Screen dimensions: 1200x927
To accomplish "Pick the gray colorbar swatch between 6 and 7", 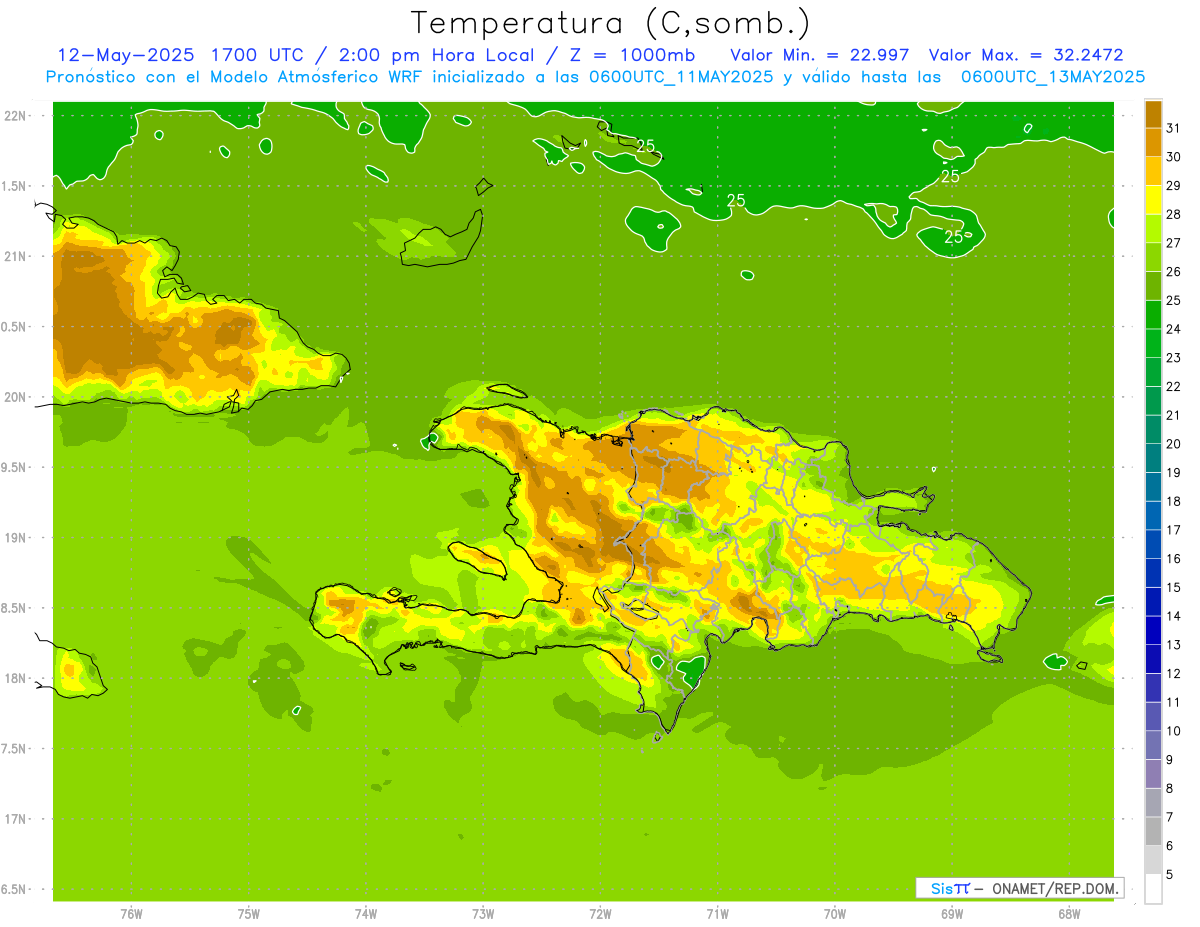I will [x=1153, y=831].
